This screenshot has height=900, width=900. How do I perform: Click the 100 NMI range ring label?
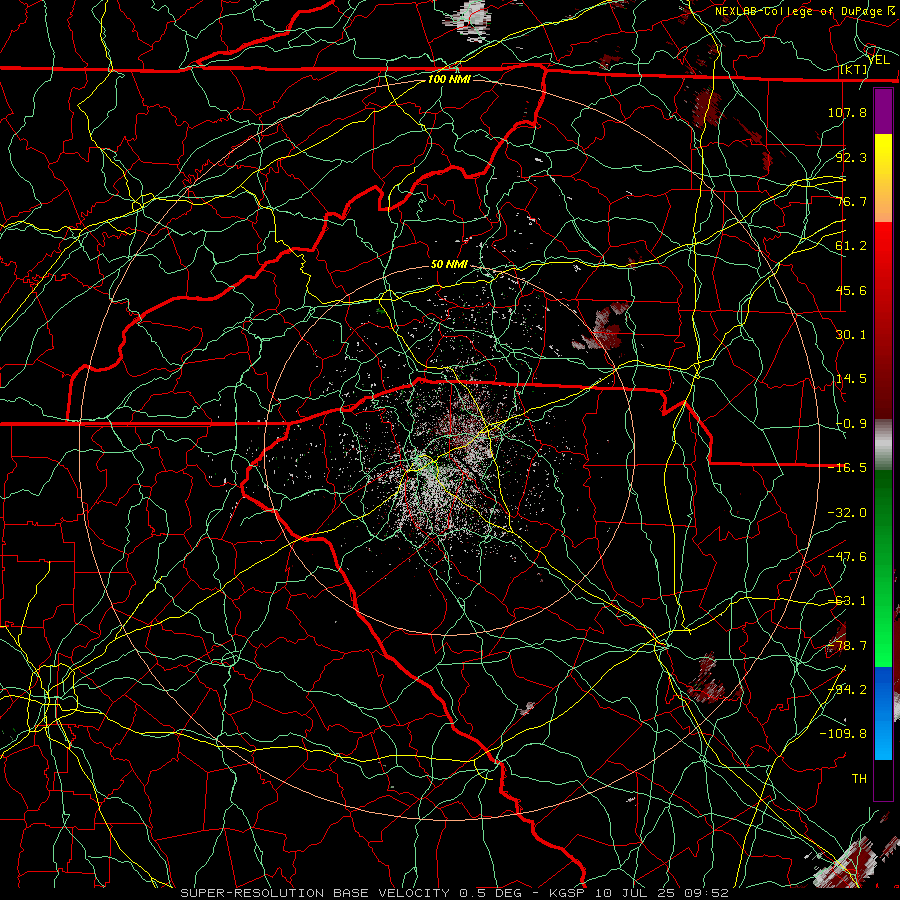point(449,79)
